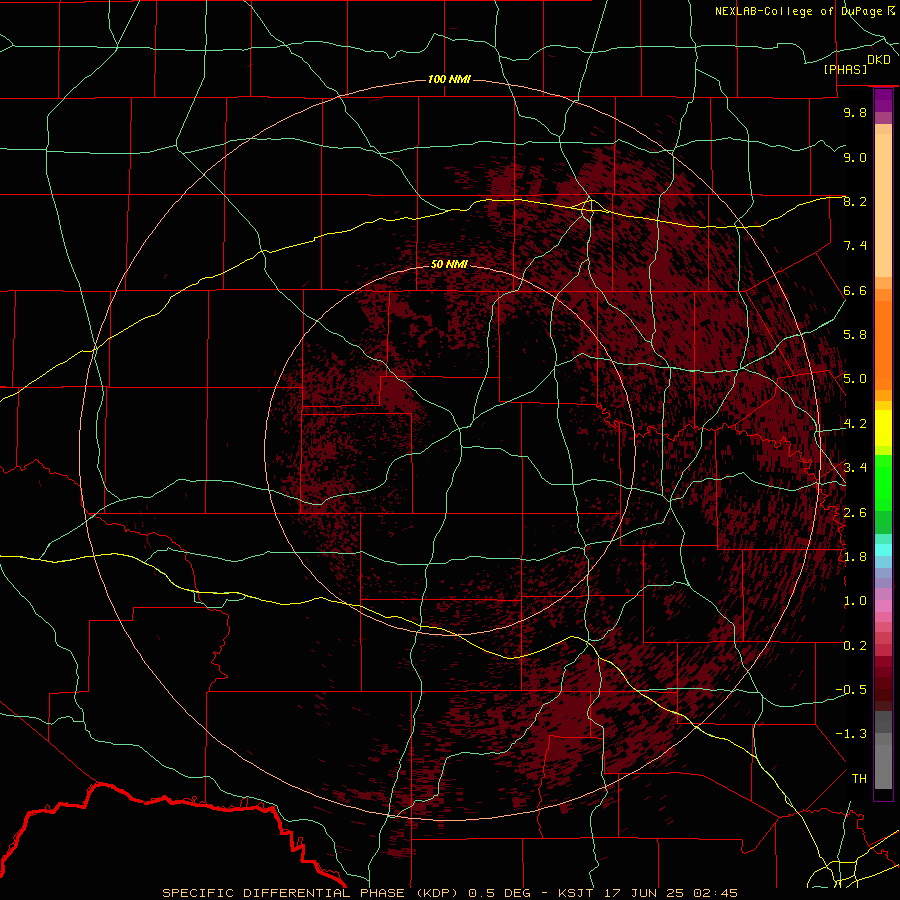This screenshot has height=900, width=900.
Task: Click the 9.0 value on the color scale
Action: [855, 157]
